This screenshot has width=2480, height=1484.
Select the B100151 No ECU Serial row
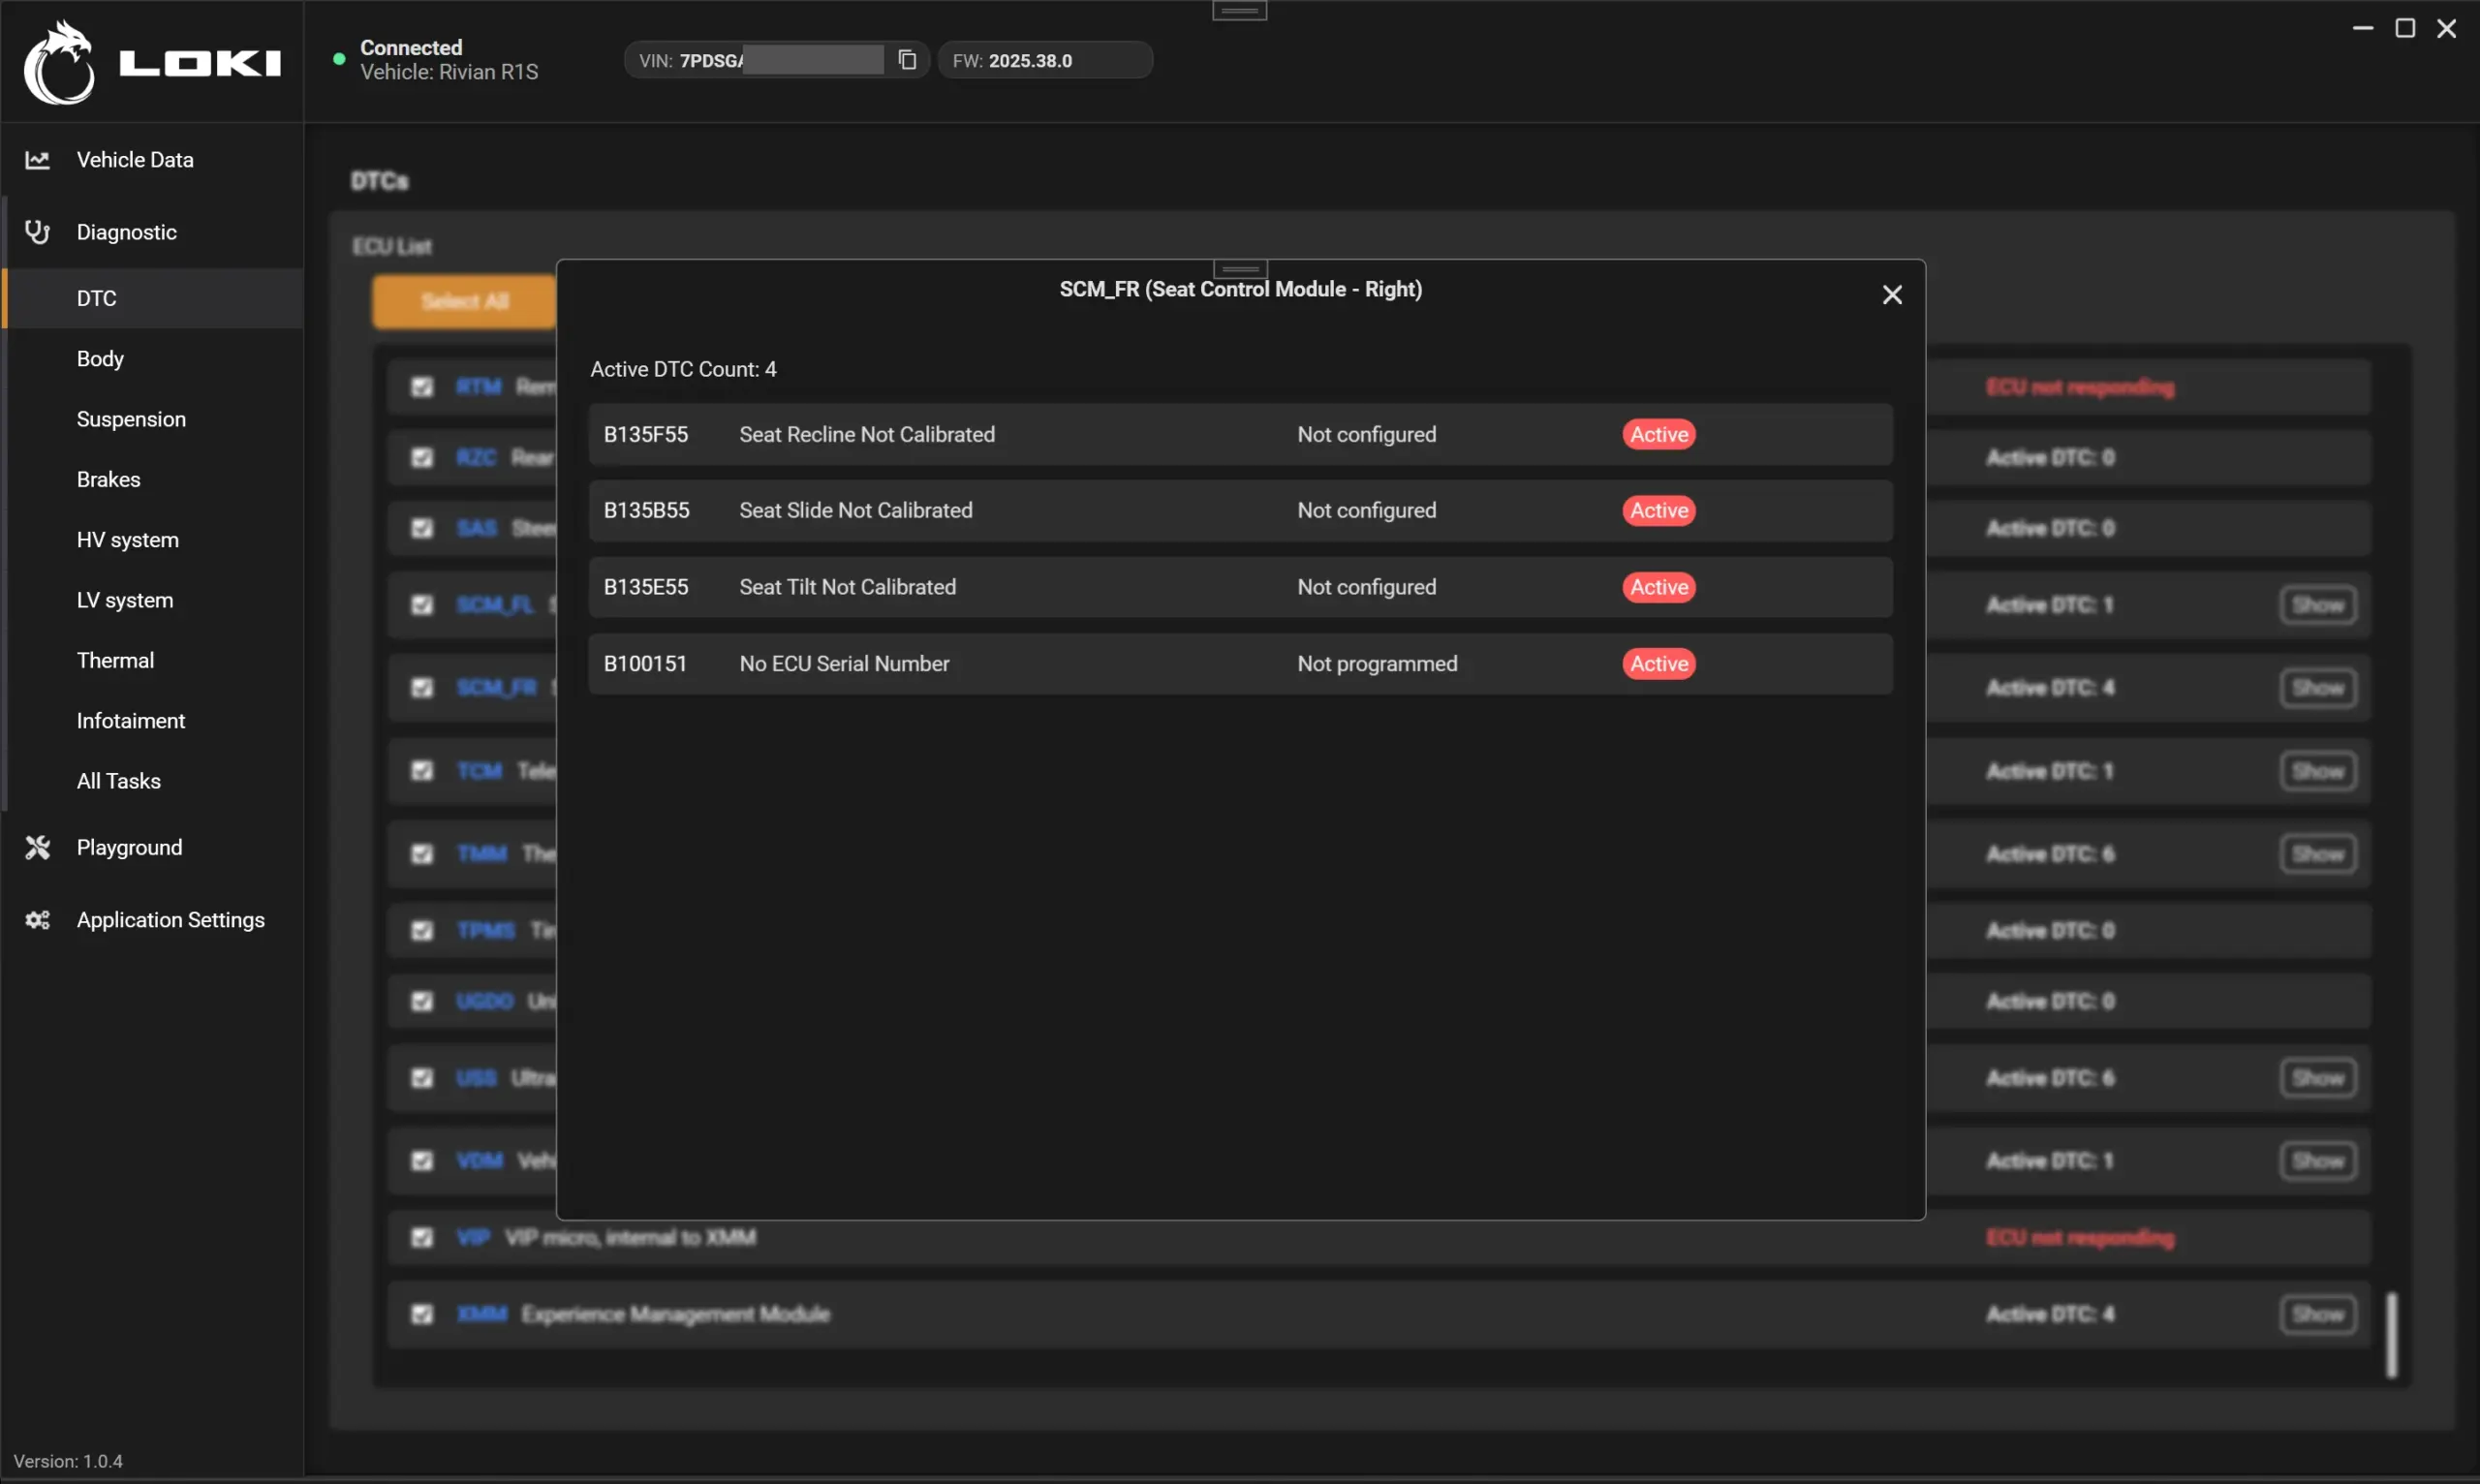(x=1240, y=664)
